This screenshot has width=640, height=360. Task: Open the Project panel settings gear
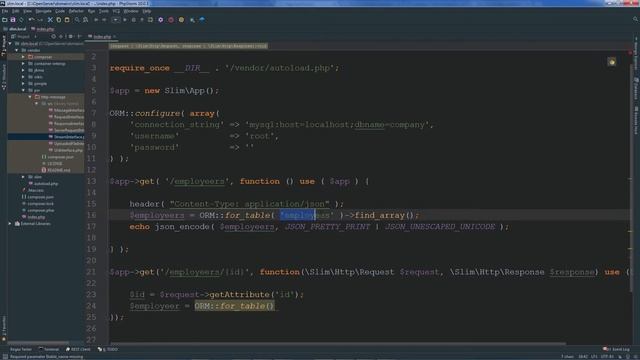[70, 36]
